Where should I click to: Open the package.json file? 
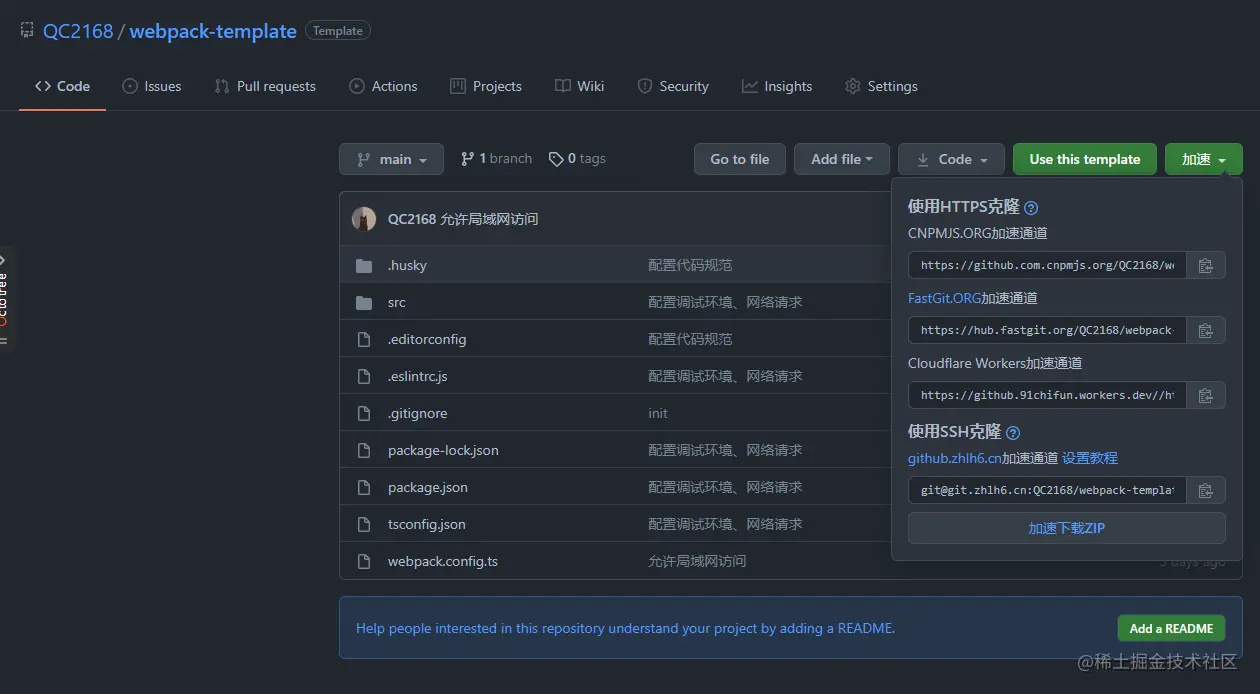(x=428, y=487)
